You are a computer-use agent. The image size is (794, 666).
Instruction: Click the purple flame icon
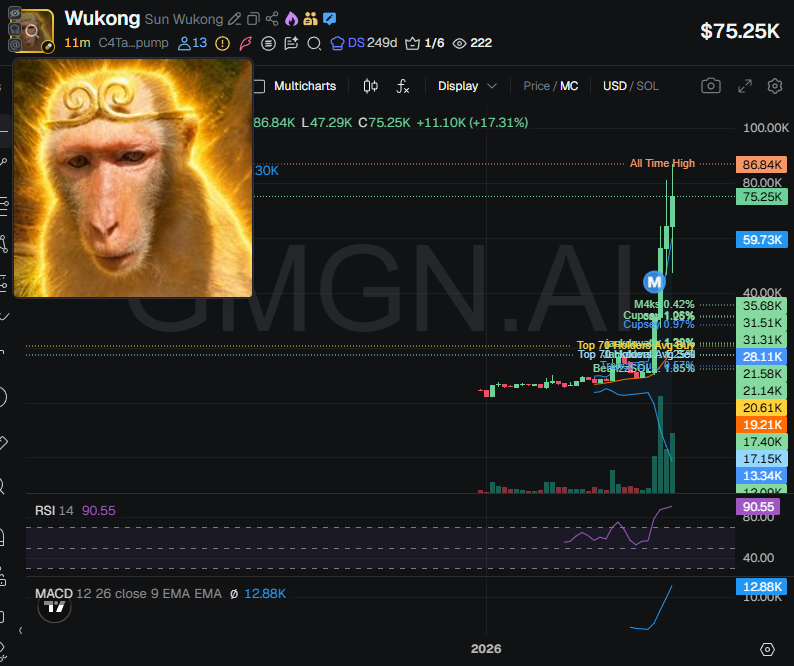(291, 19)
